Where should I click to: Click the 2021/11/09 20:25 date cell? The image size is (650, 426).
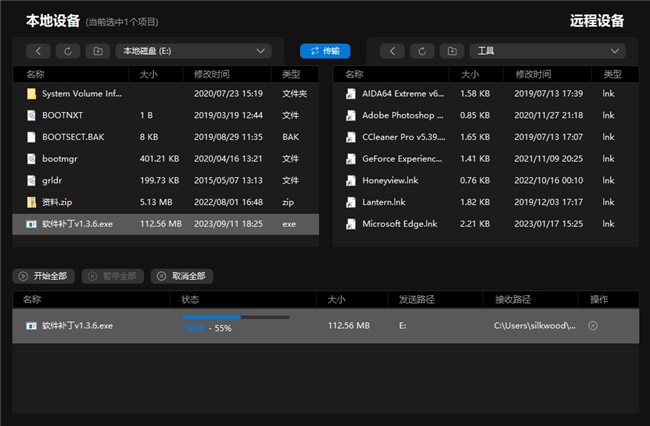click(x=549, y=158)
